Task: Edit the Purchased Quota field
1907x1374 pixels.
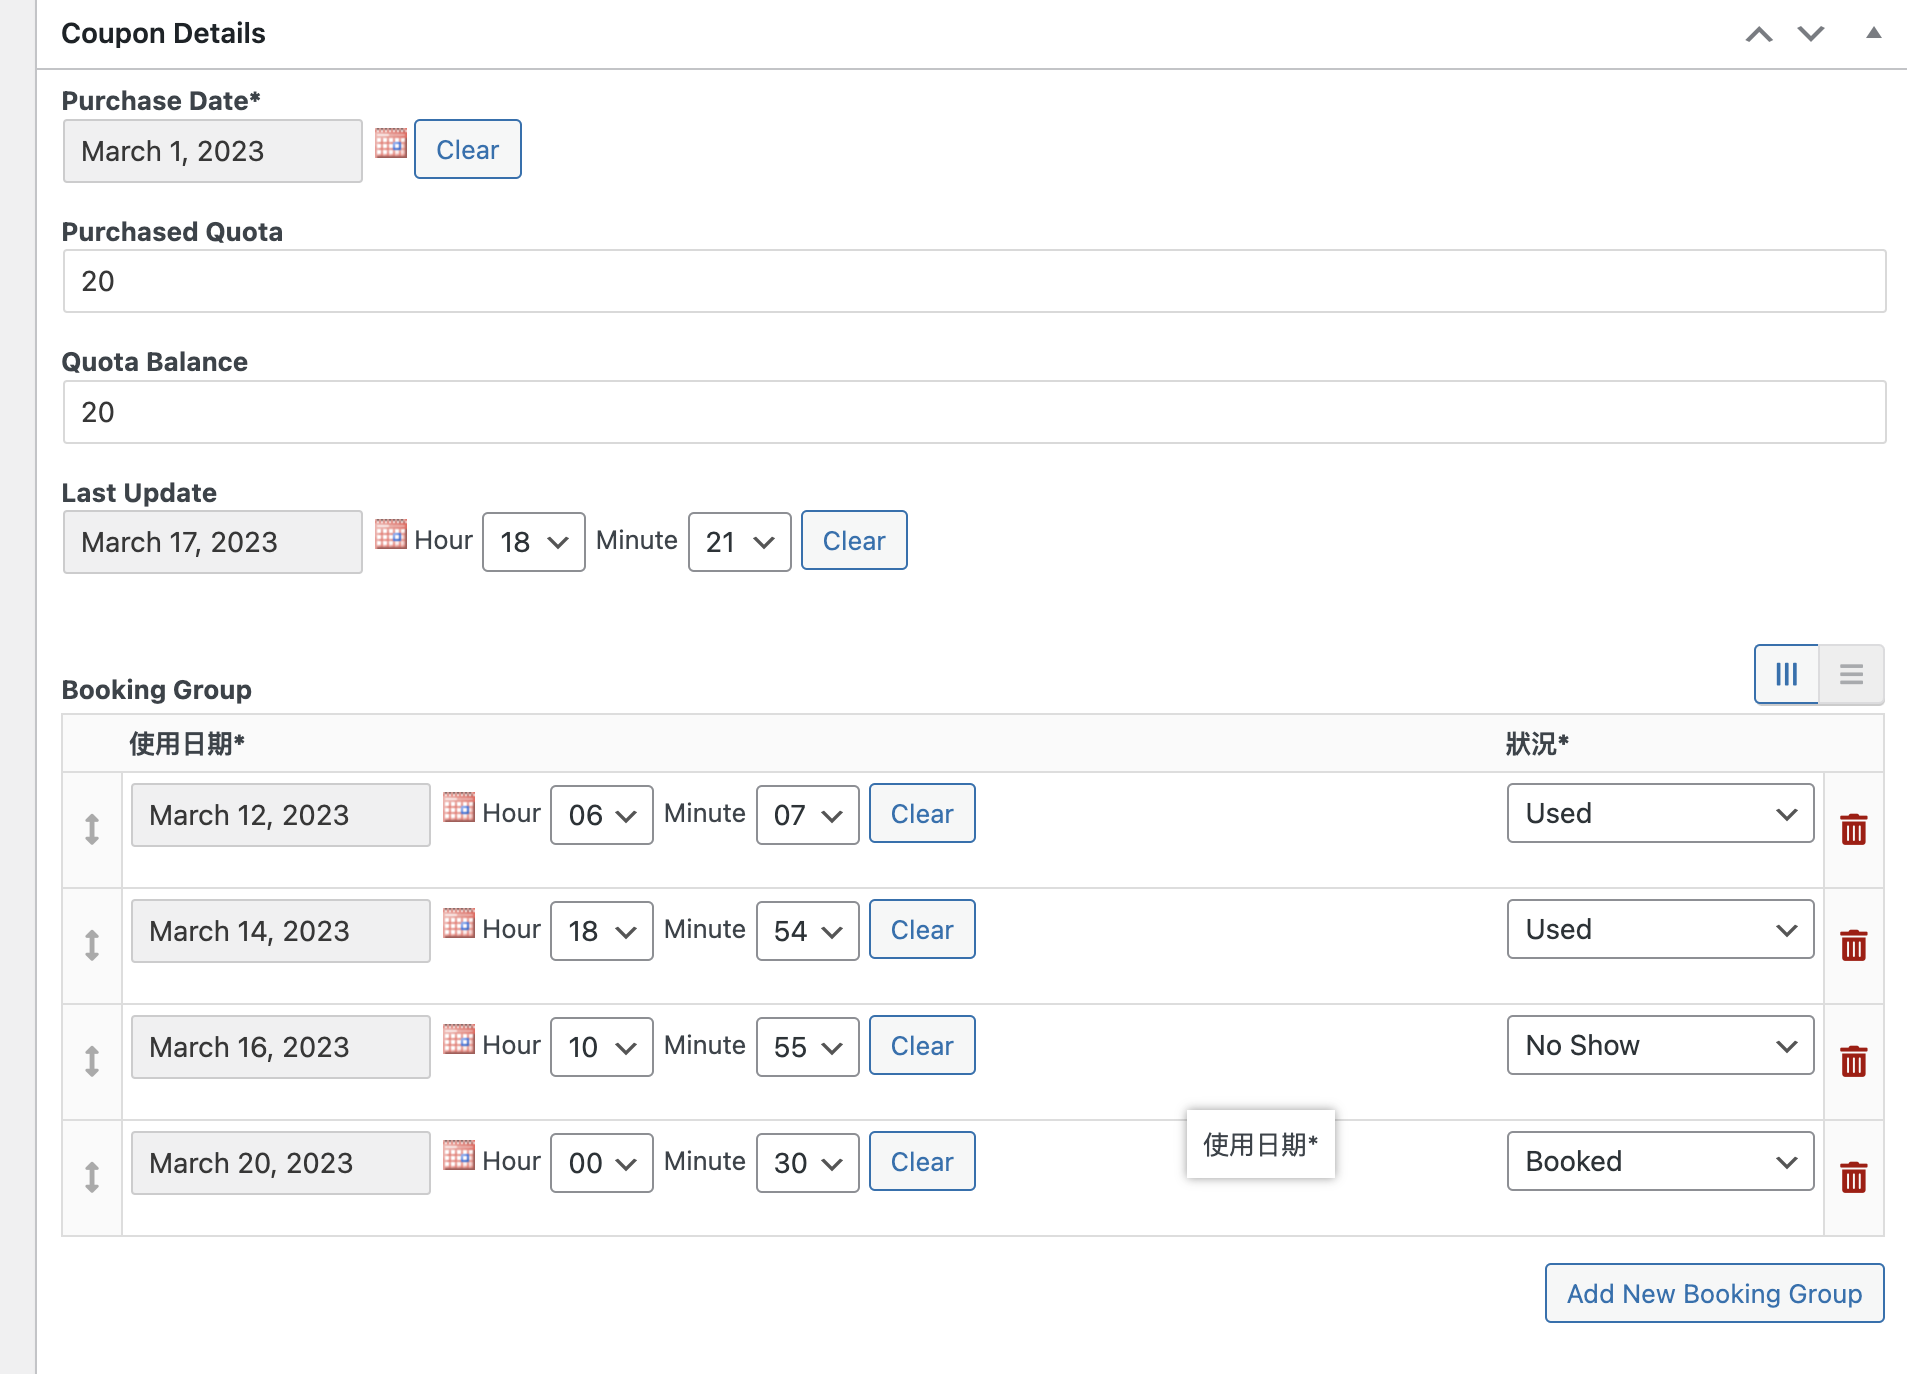Action: 974,281
